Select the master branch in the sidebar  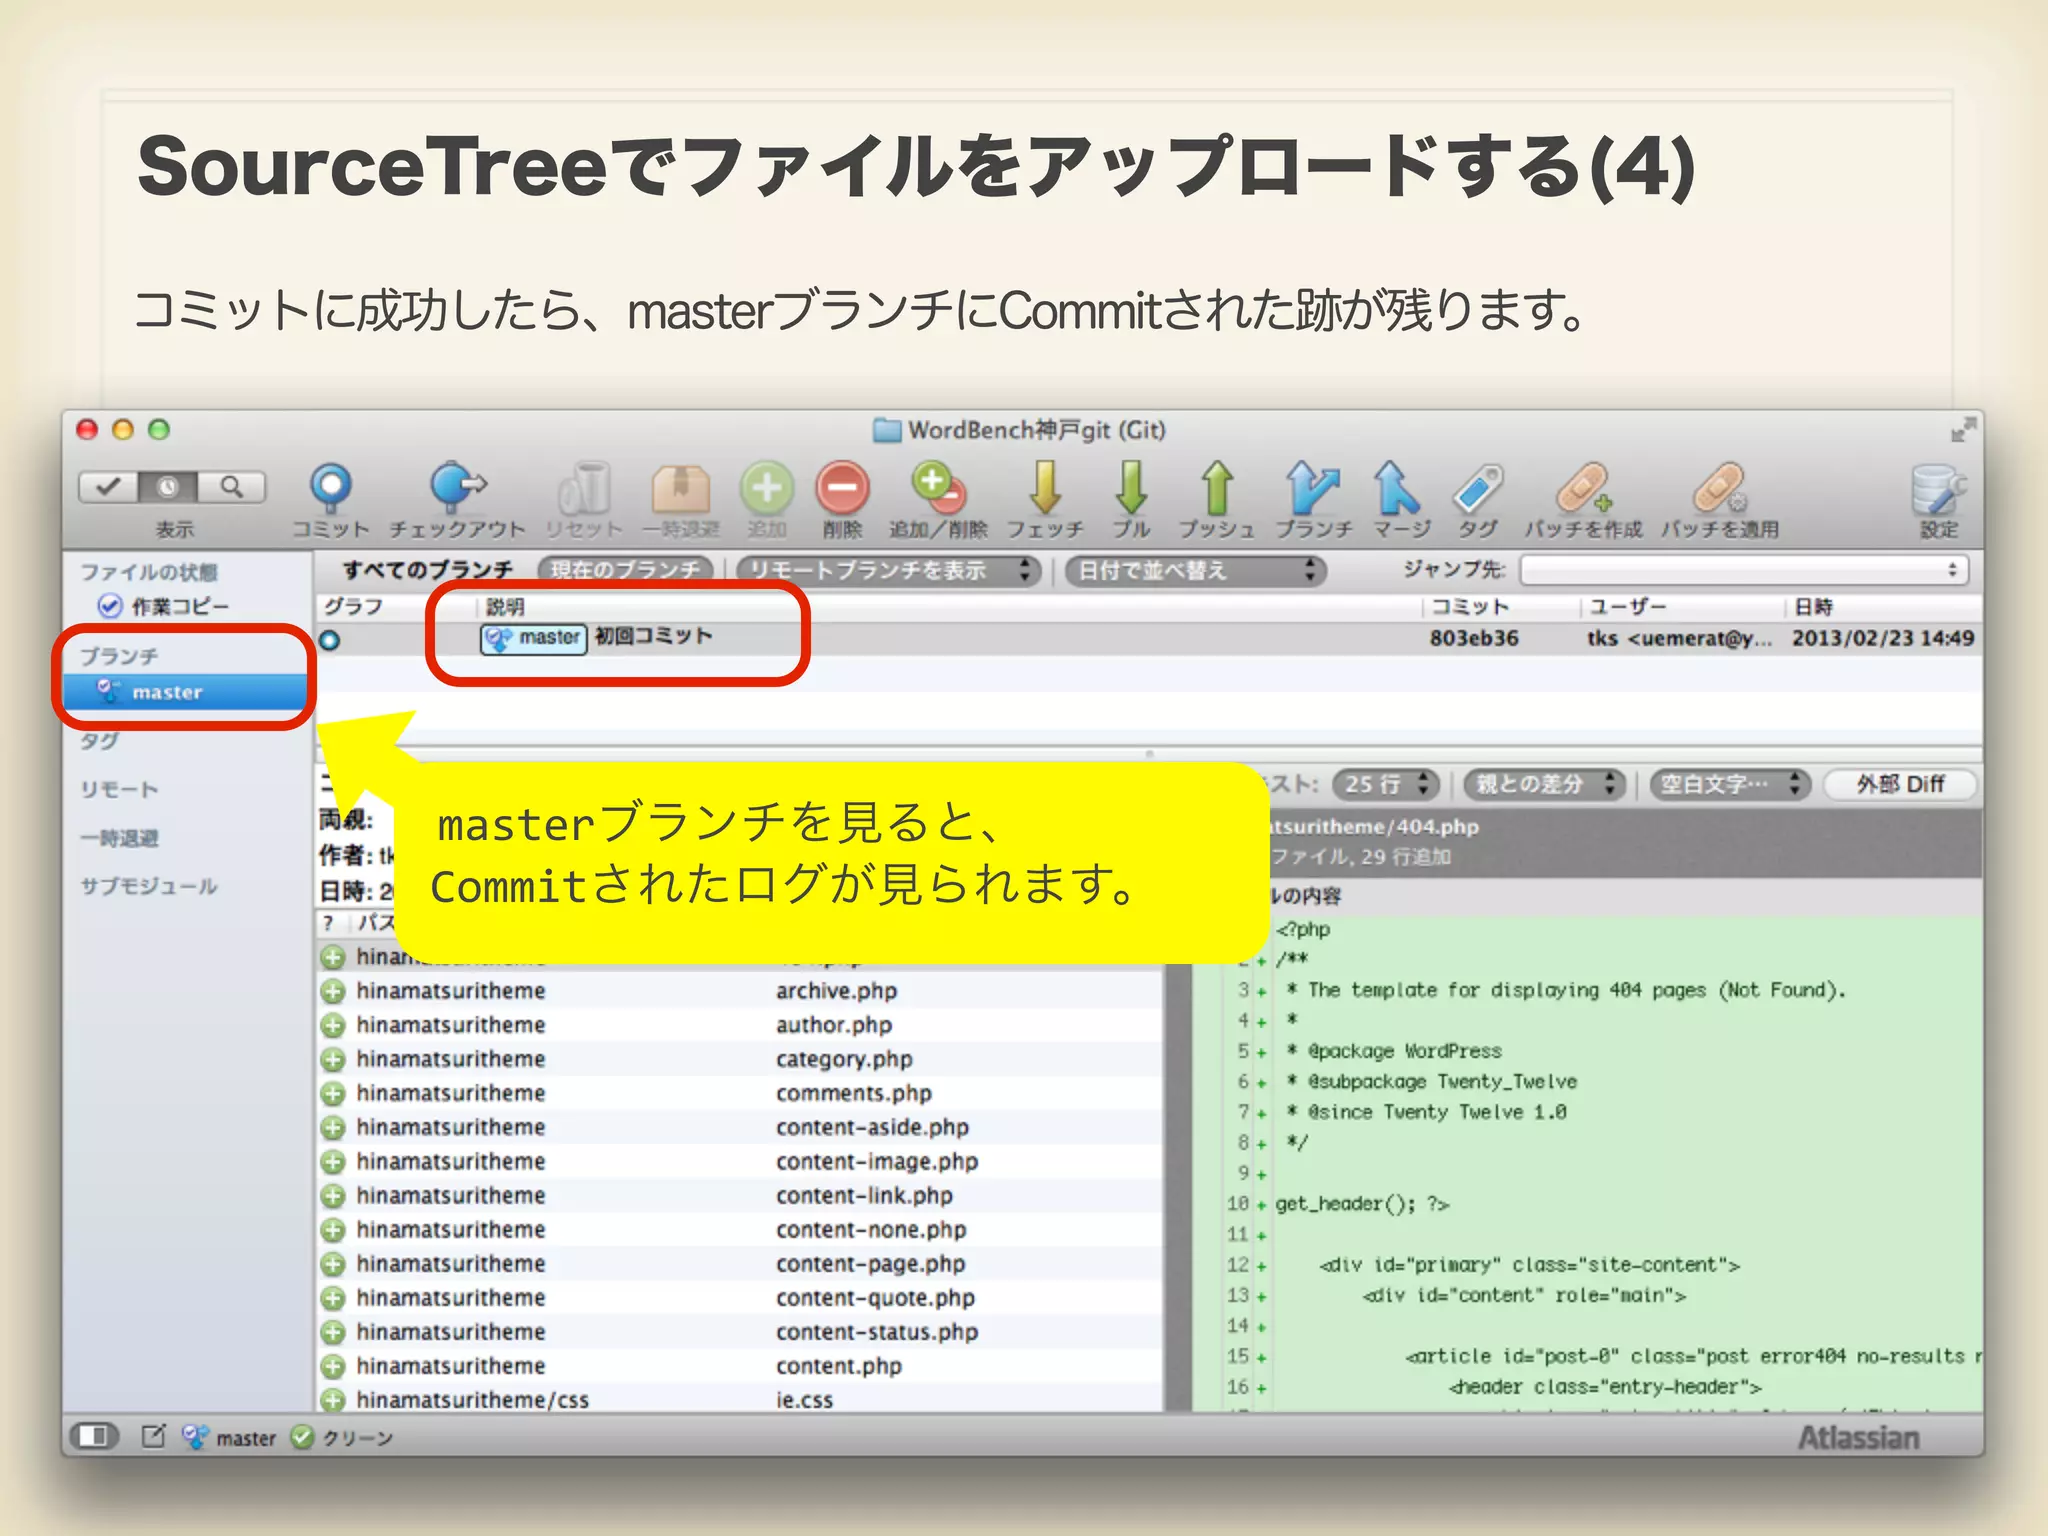coord(167,692)
